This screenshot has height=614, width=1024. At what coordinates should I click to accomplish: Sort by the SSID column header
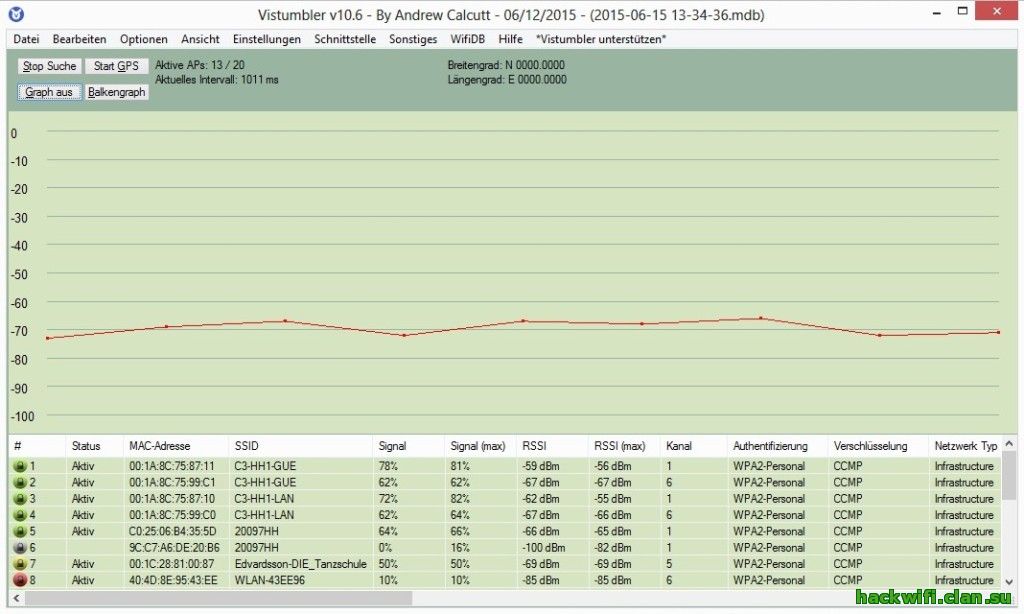coord(300,446)
